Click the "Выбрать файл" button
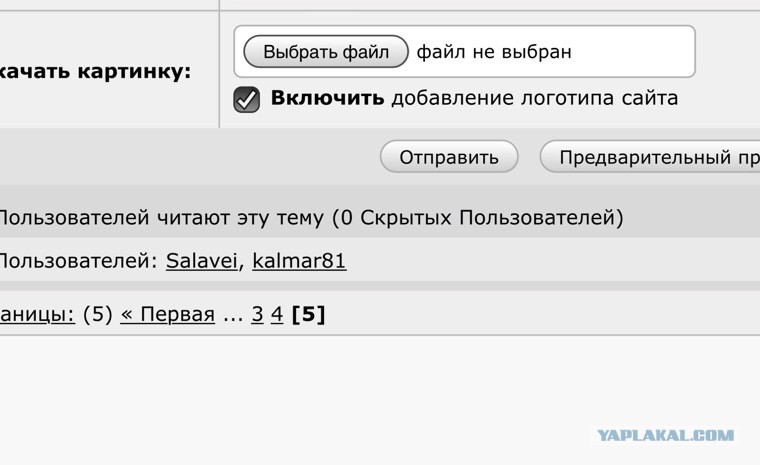This screenshot has height=465, width=760. coord(326,51)
